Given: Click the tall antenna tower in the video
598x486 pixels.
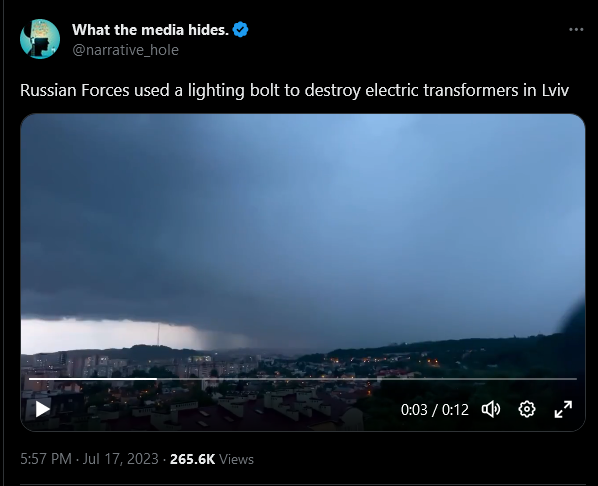Looking at the screenshot, I should (x=158, y=335).
